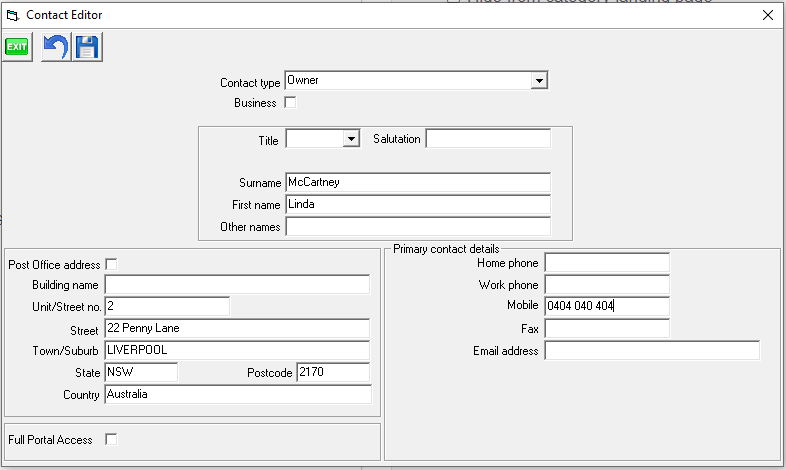Click the green EXIT icon
The width and height of the screenshot is (786, 470).
(x=17, y=47)
